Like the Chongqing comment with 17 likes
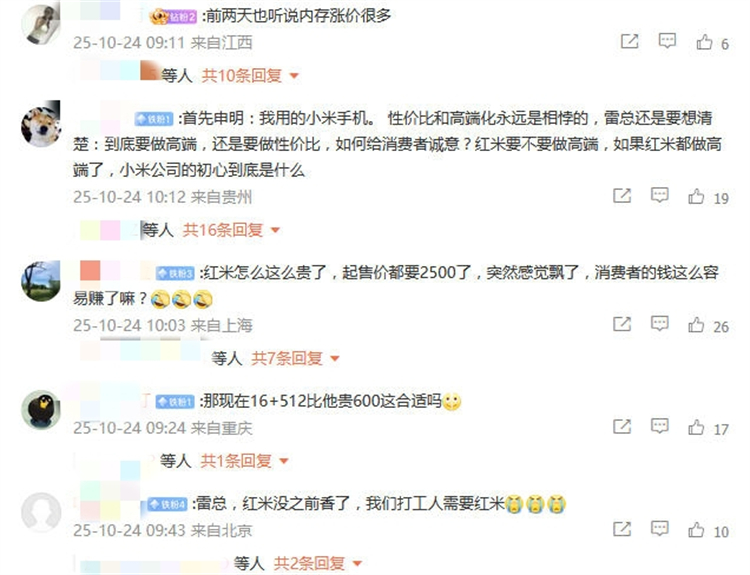Image resolution: width=750 pixels, height=575 pixels. pyautogui.click(x=696, y=427)
